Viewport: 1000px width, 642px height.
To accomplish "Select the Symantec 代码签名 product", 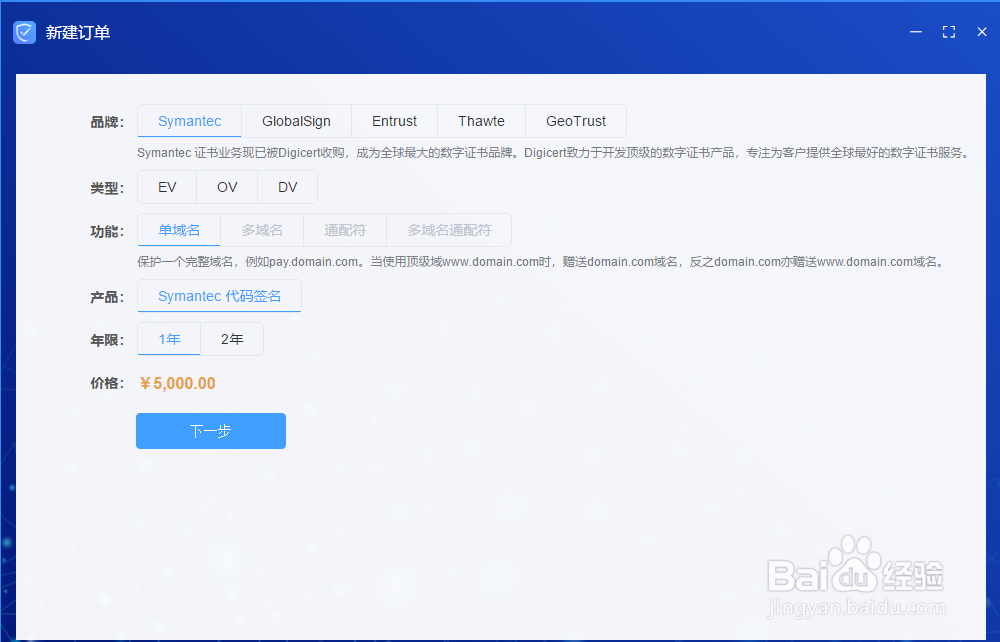I will (x=219, y=296).
